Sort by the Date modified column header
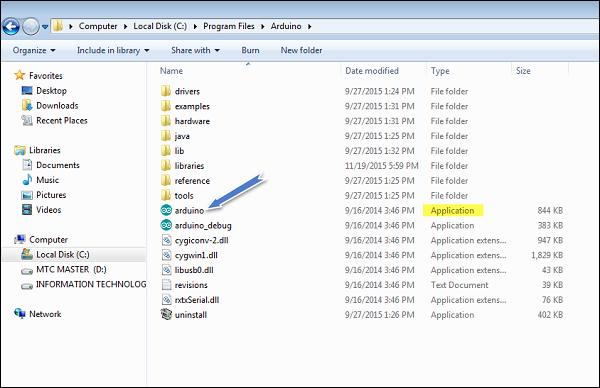This screenshot has height=388, width=600. (372, 71)
